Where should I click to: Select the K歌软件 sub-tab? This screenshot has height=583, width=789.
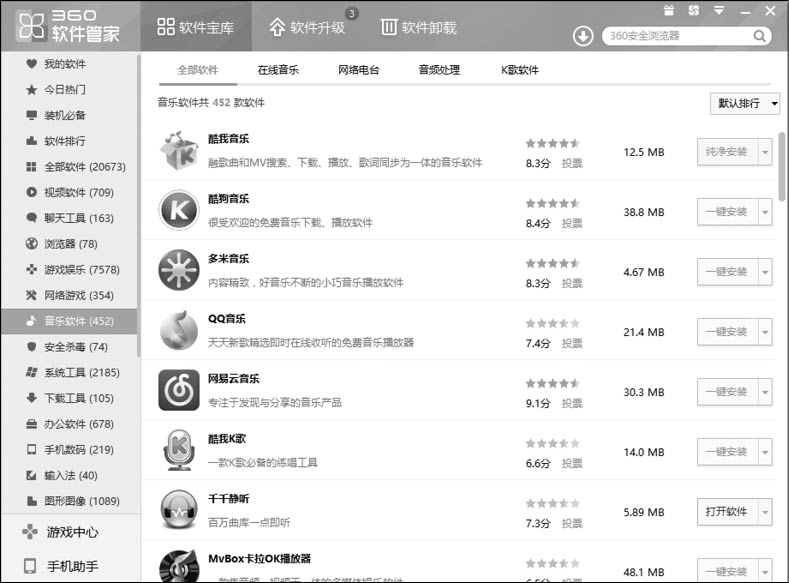tap(519, 70)
